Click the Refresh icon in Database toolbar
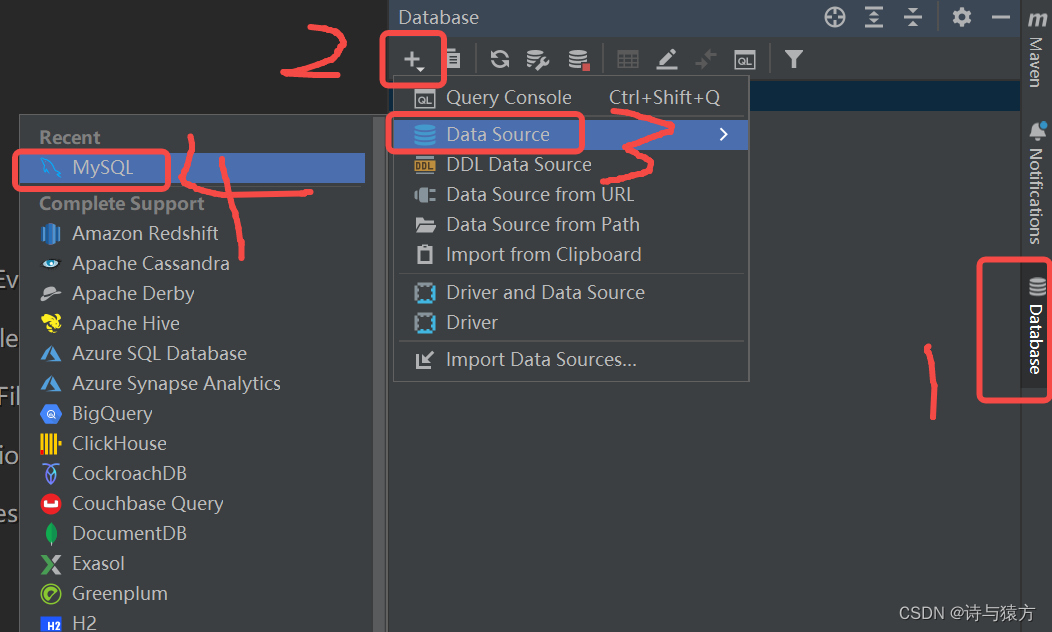 (x=500, y=59)
